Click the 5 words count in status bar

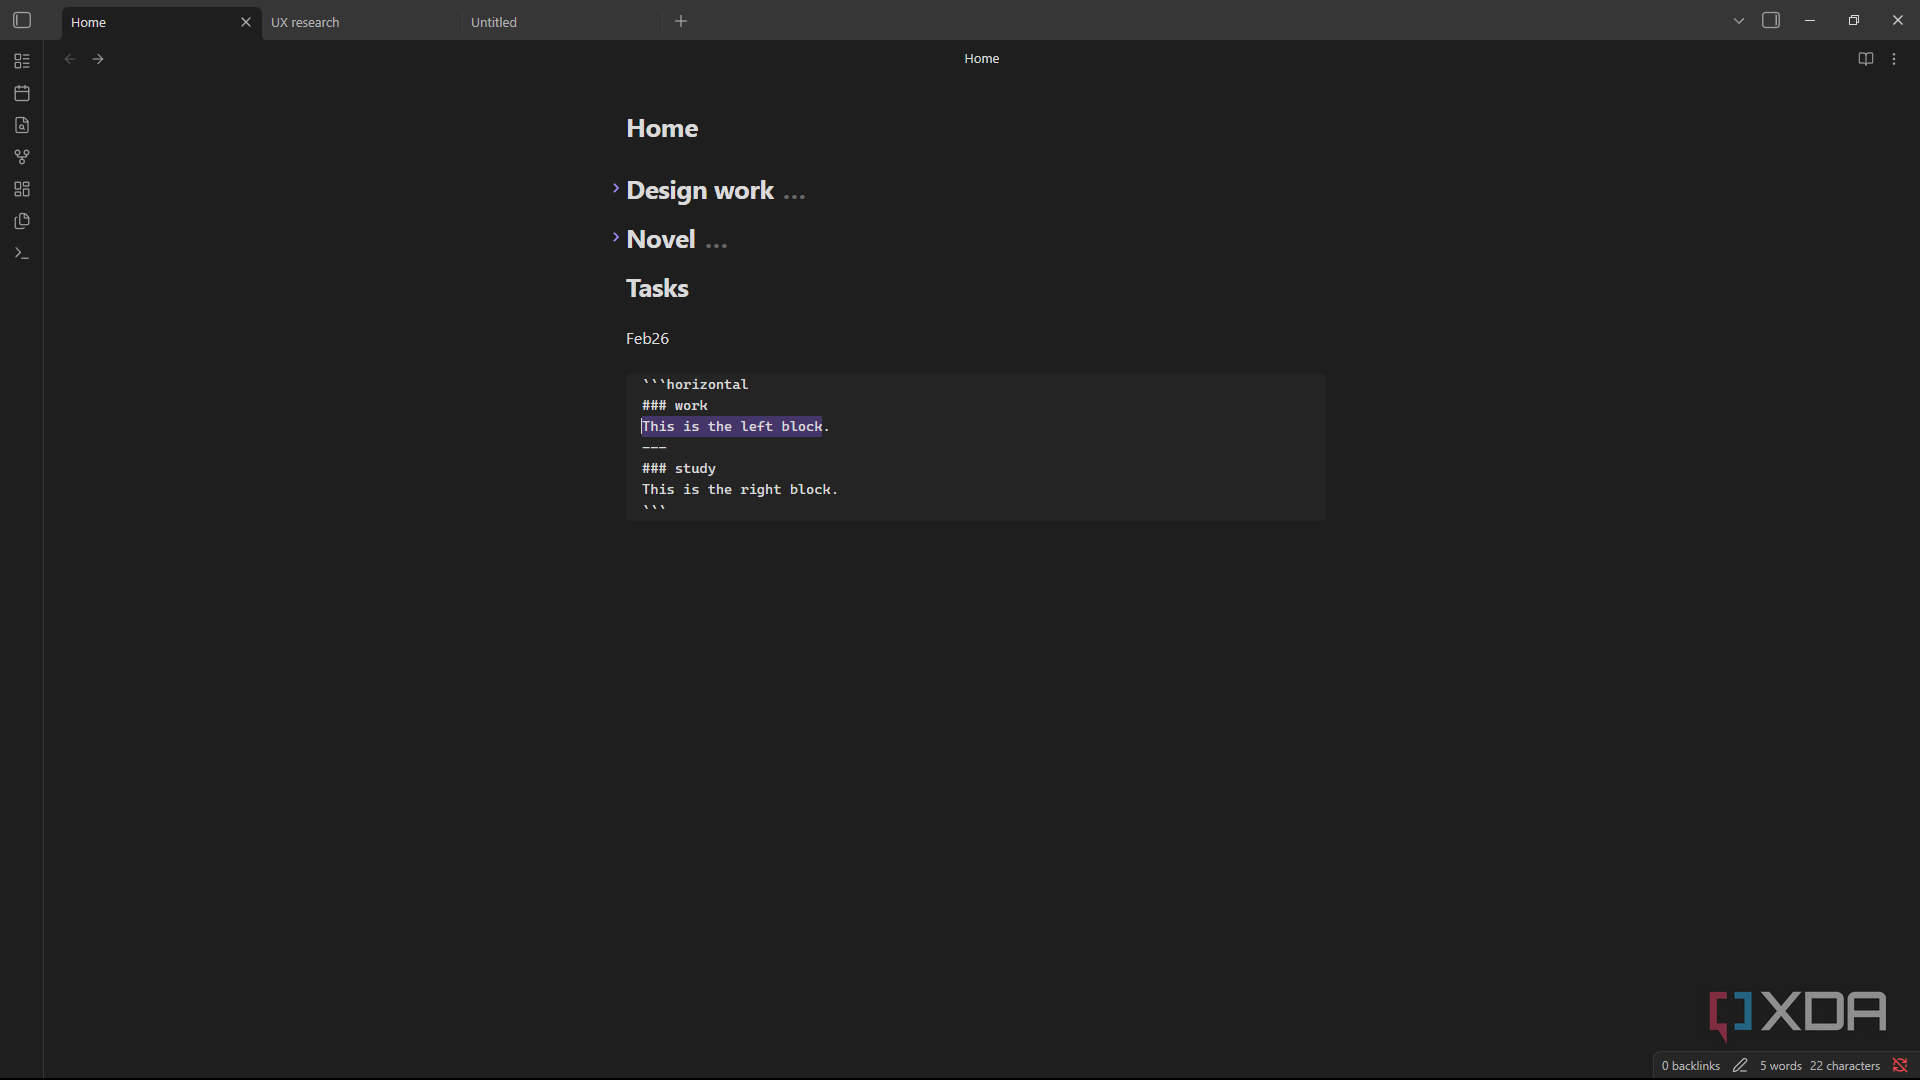tap(1780, 1066)
